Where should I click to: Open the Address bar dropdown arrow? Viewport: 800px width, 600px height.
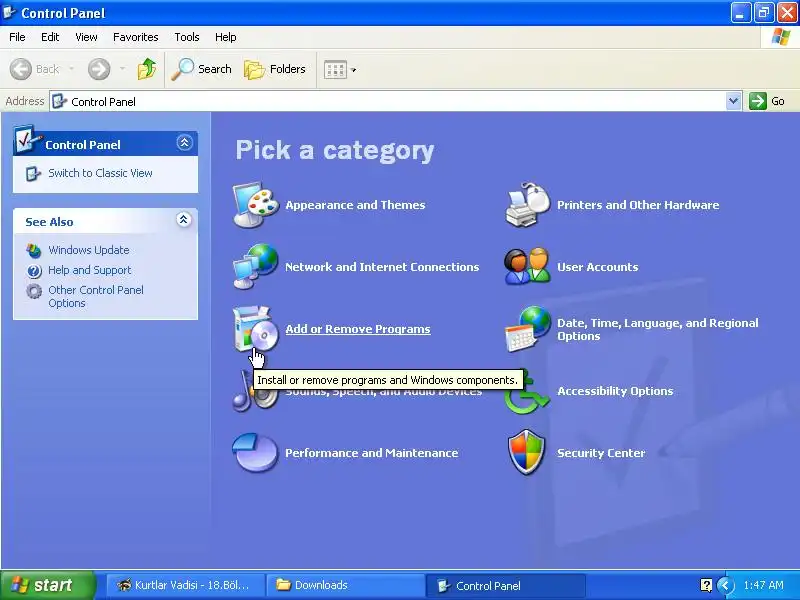(733, 101)
